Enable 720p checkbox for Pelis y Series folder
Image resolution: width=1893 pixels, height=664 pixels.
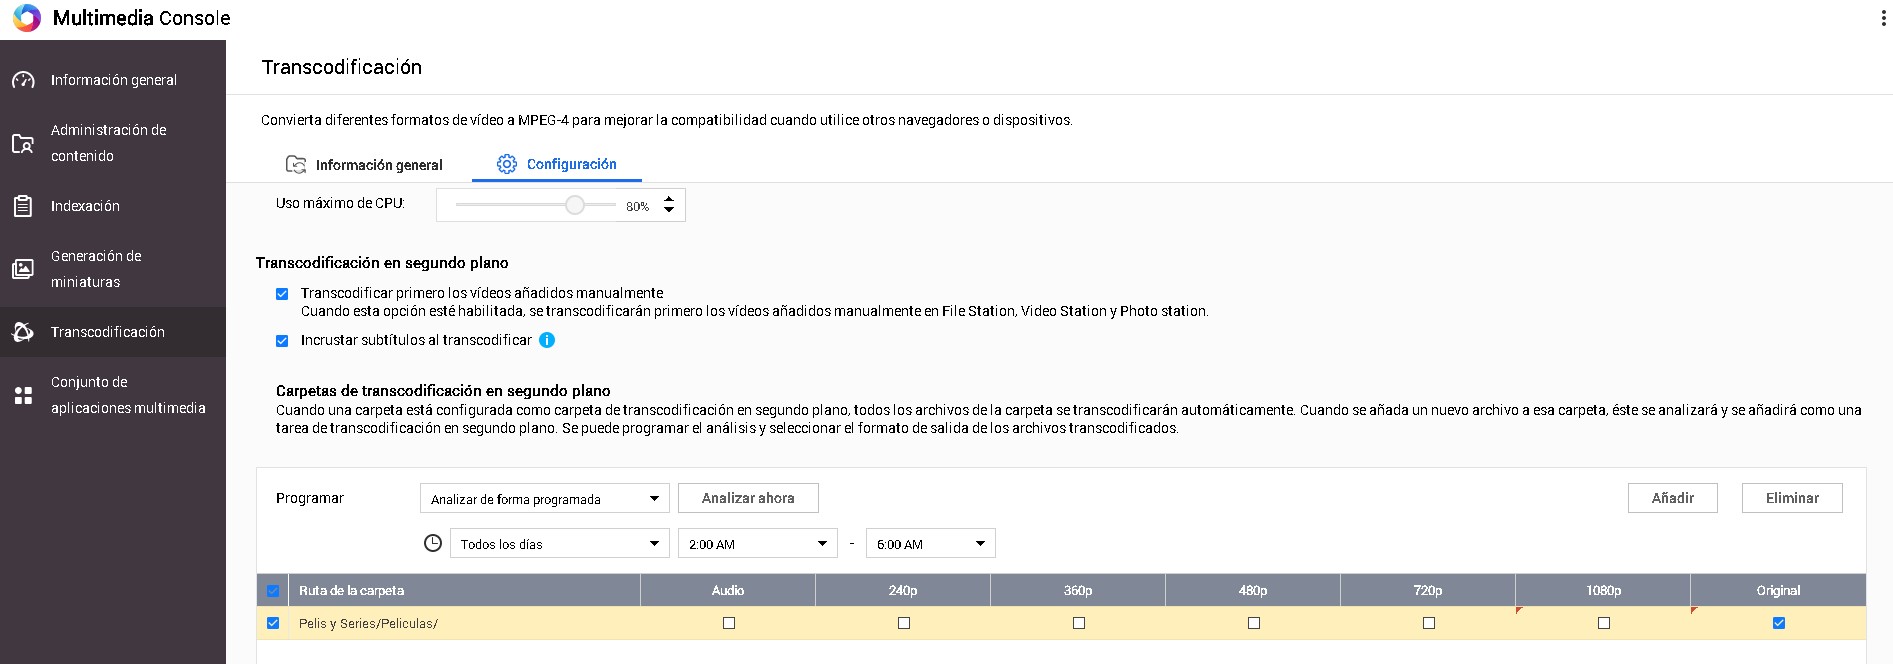1428,623
